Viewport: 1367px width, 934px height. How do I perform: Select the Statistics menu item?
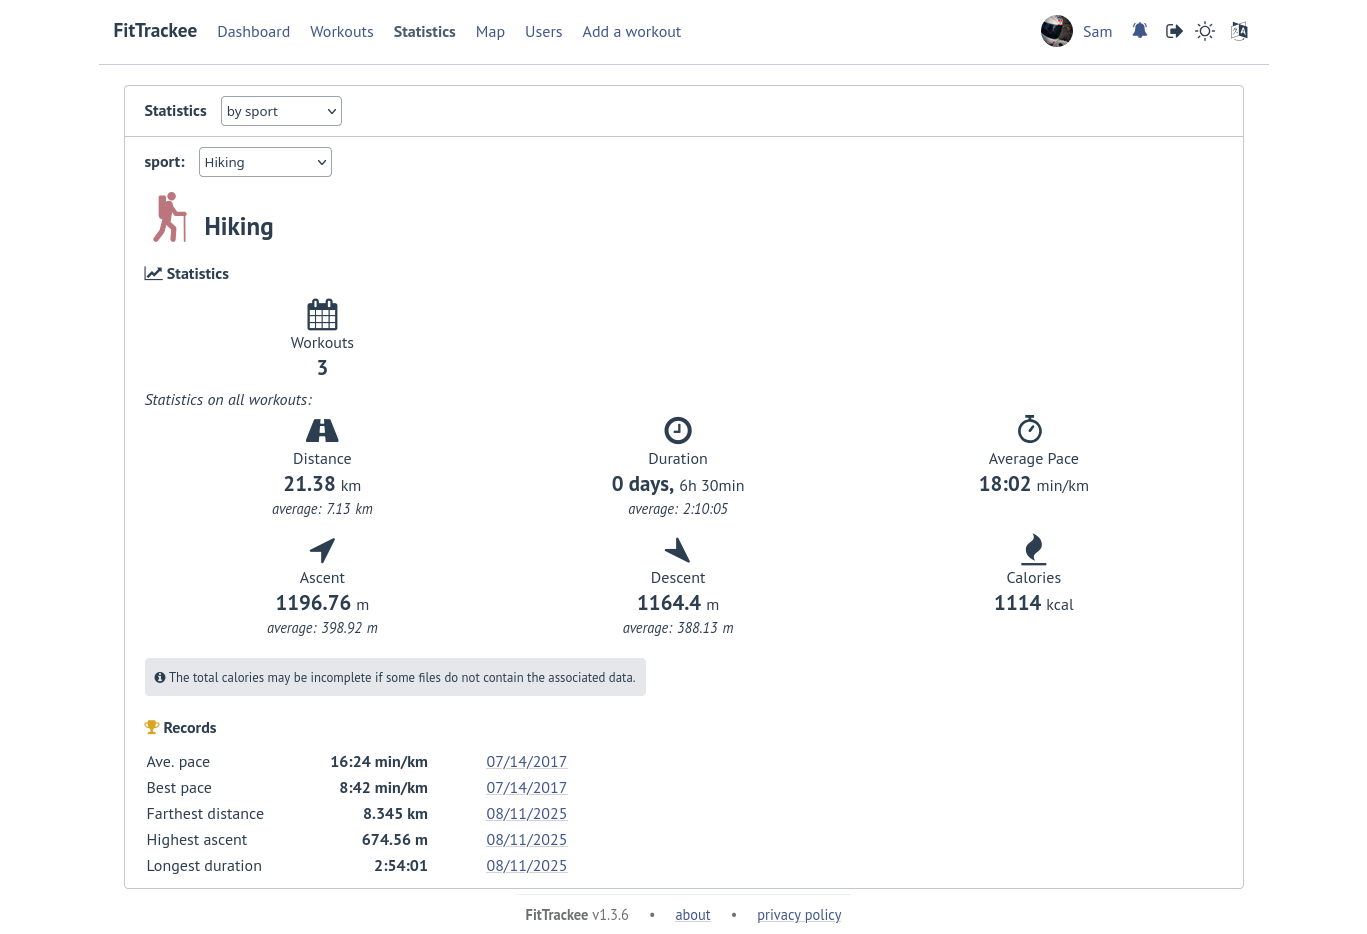pos(424,32)
